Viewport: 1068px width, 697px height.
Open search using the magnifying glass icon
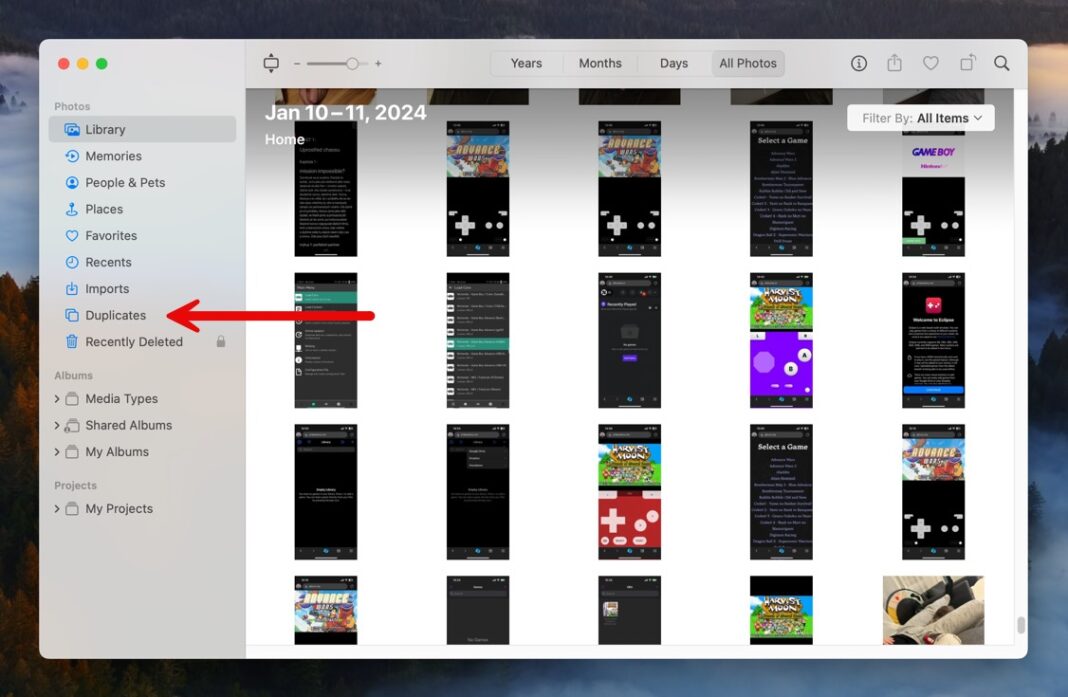tap(1001, 62)
